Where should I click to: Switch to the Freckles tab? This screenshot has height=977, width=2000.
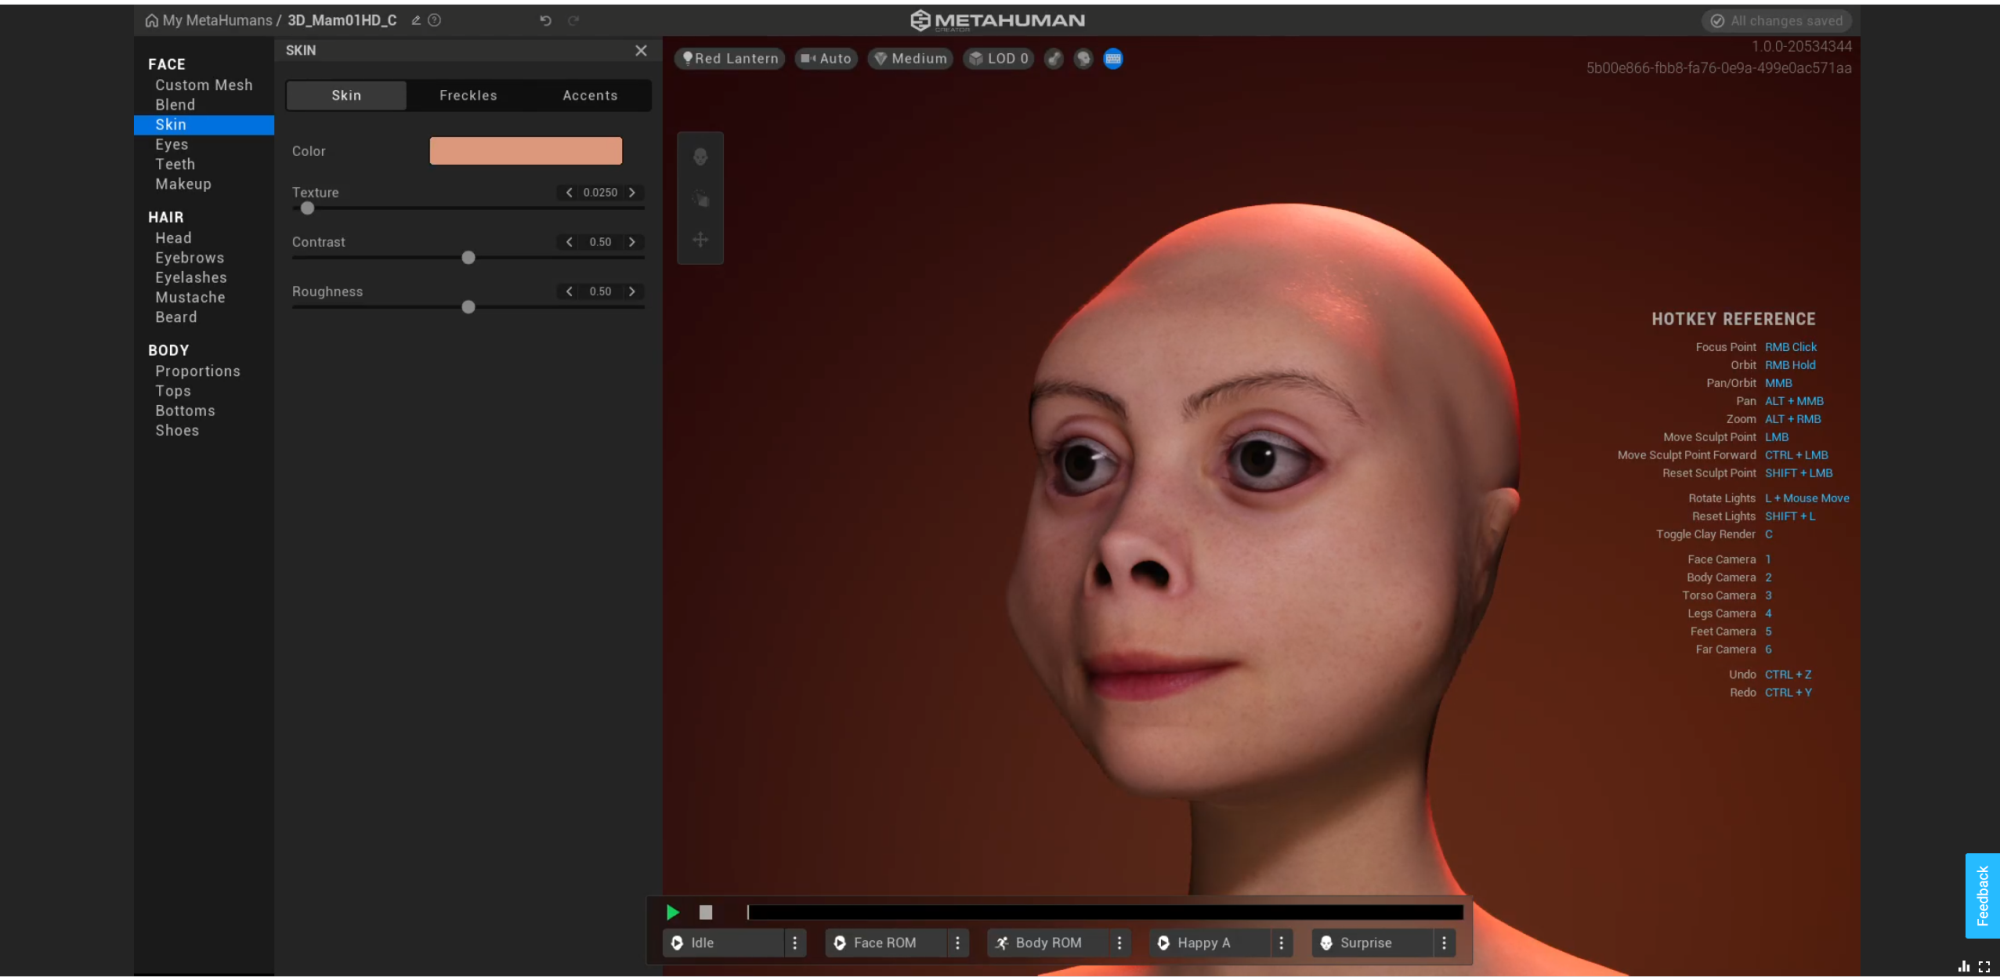point(468,96)
